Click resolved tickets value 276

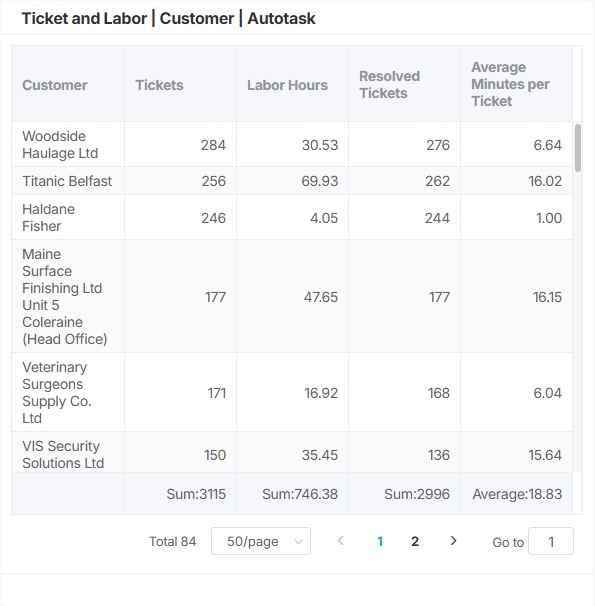(438, 145)
